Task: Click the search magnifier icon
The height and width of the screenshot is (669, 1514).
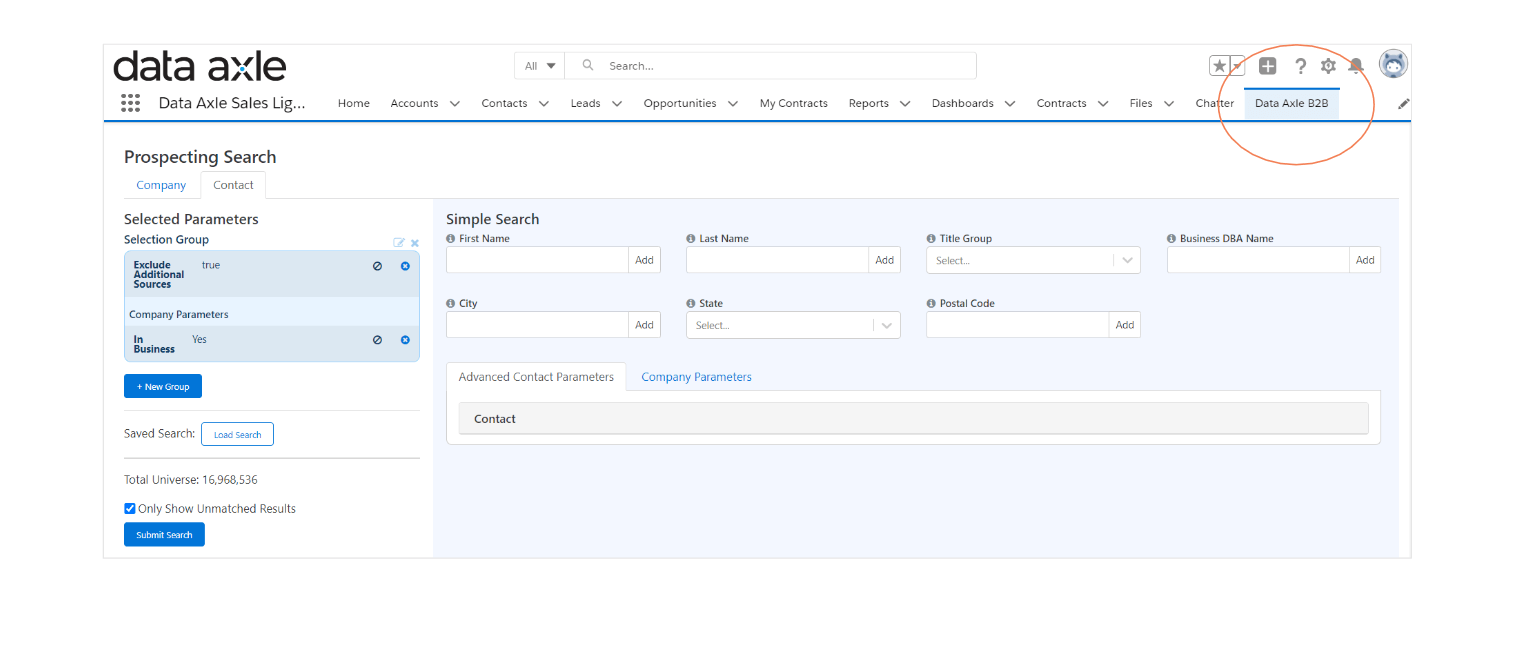Action: pyautogui.click(x=588, y=65)
